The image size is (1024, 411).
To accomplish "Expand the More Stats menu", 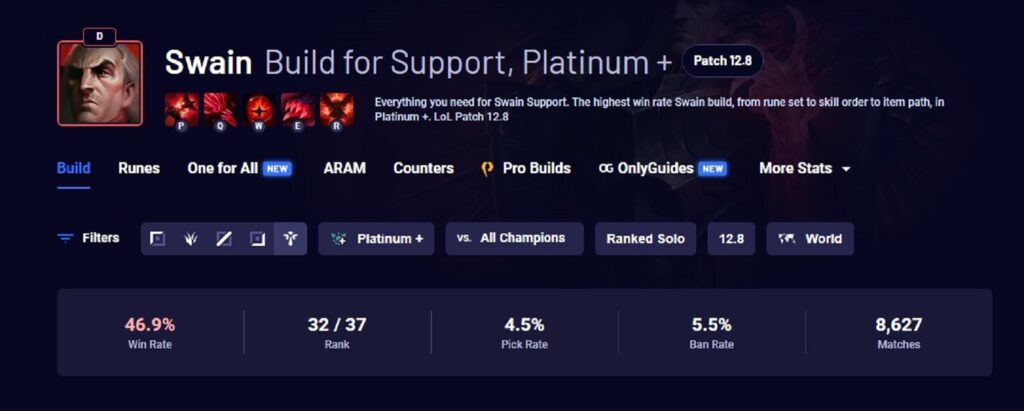I will (x=805, y=168).
